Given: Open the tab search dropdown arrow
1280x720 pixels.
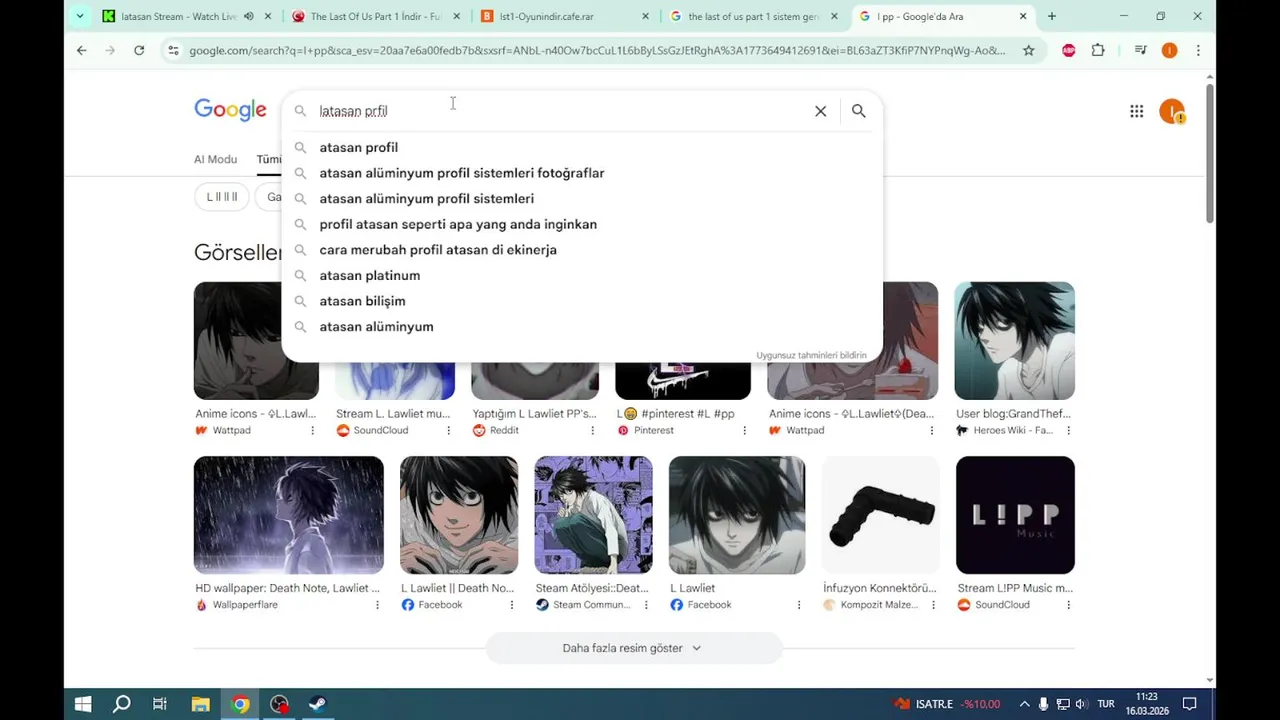Looking at the screenshot, I should [80, 16].
